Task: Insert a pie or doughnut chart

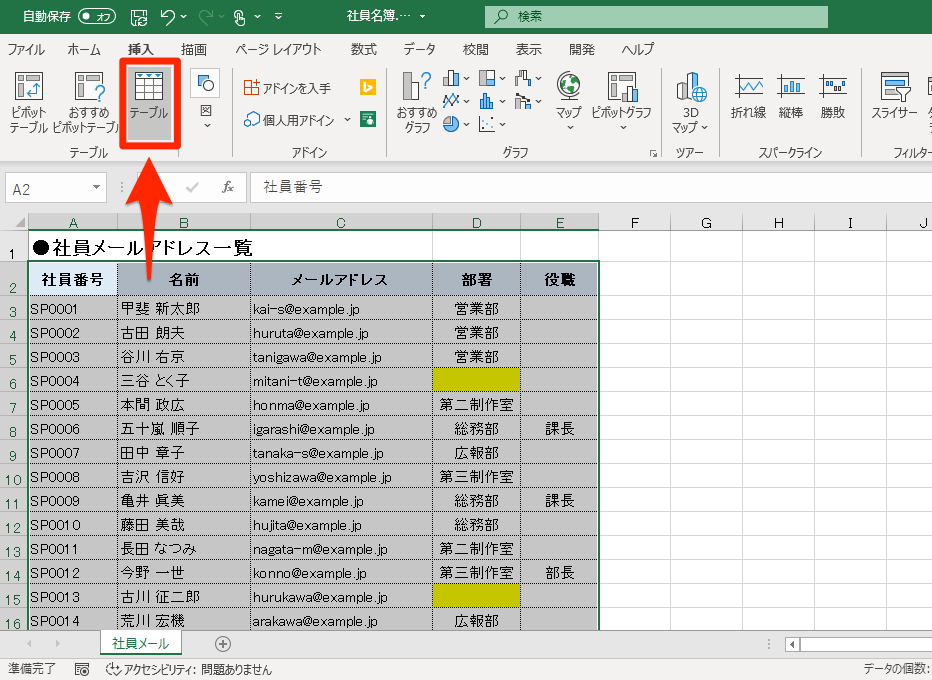Action: point(451,124)
